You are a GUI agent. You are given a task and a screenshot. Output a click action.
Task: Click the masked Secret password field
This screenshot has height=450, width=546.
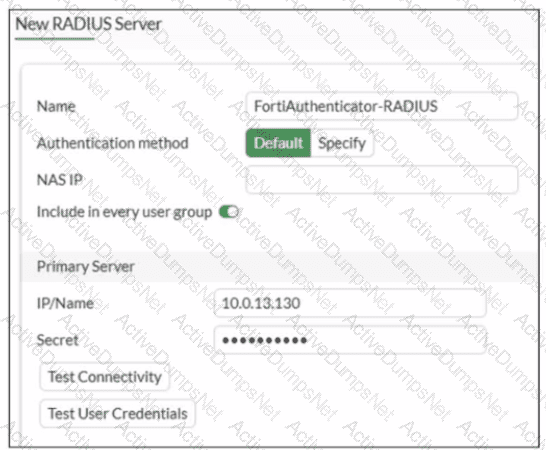(x=350, y=340)
